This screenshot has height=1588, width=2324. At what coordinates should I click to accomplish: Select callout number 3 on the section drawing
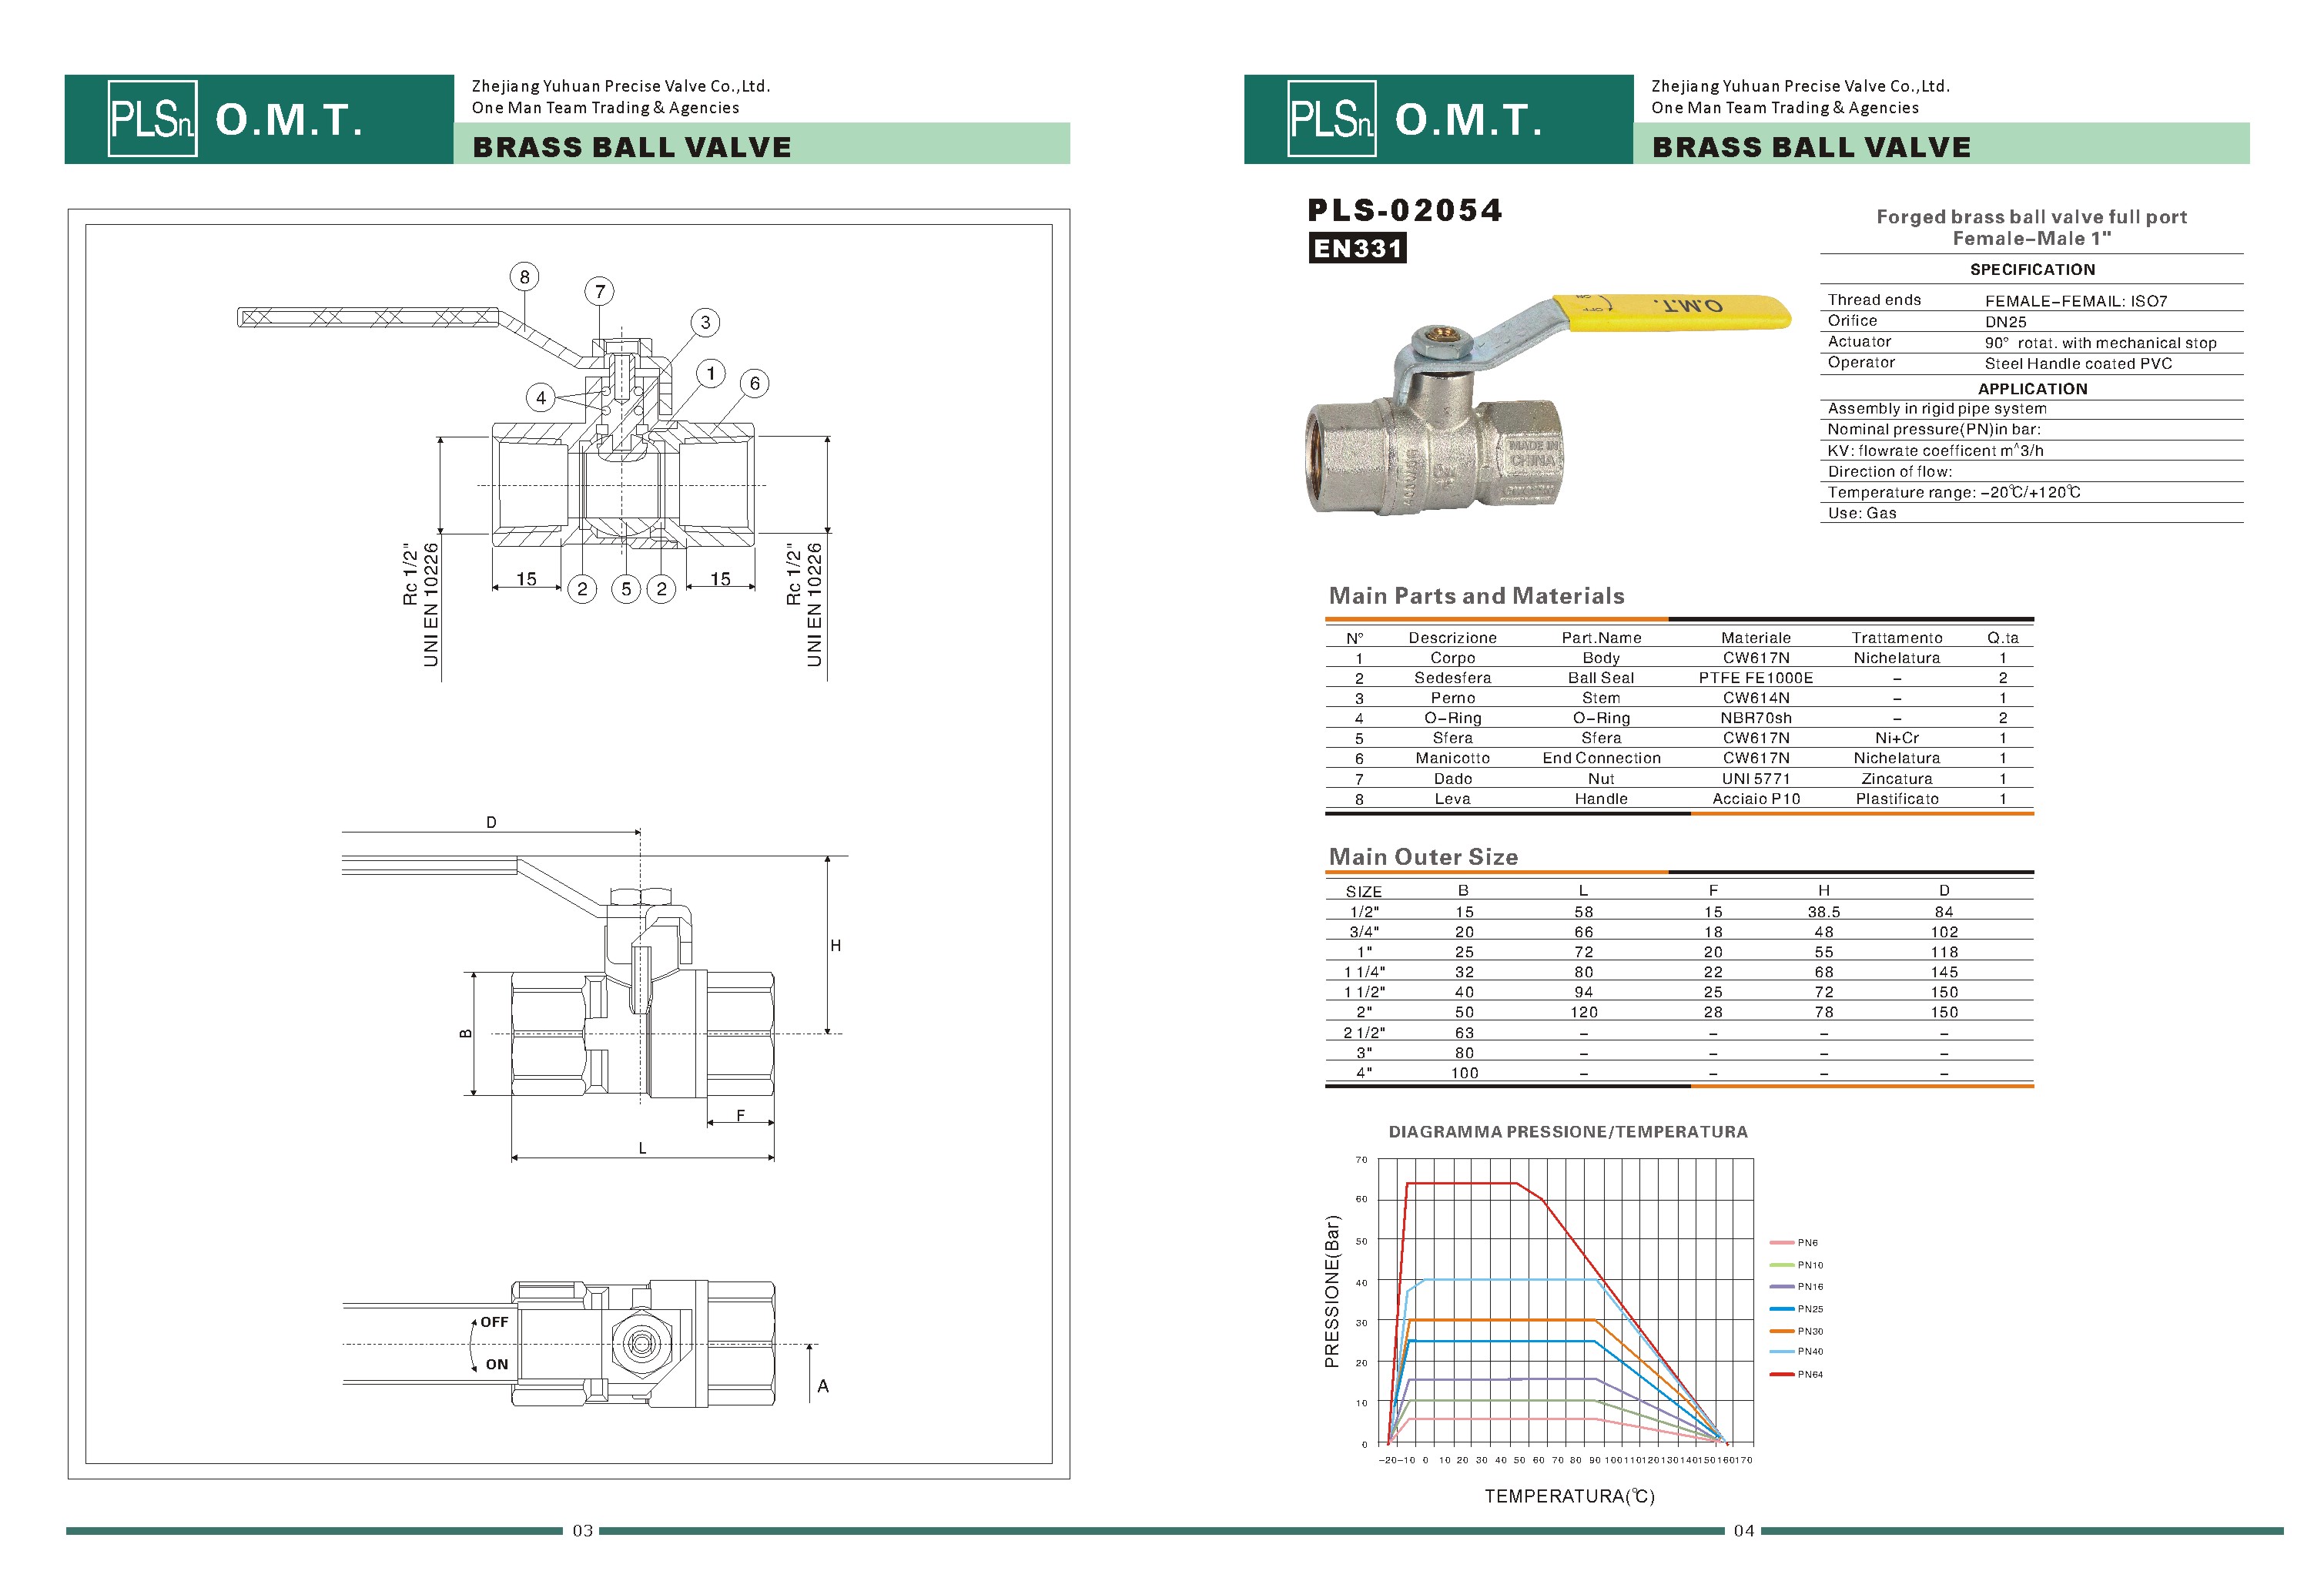click(705, 322)
